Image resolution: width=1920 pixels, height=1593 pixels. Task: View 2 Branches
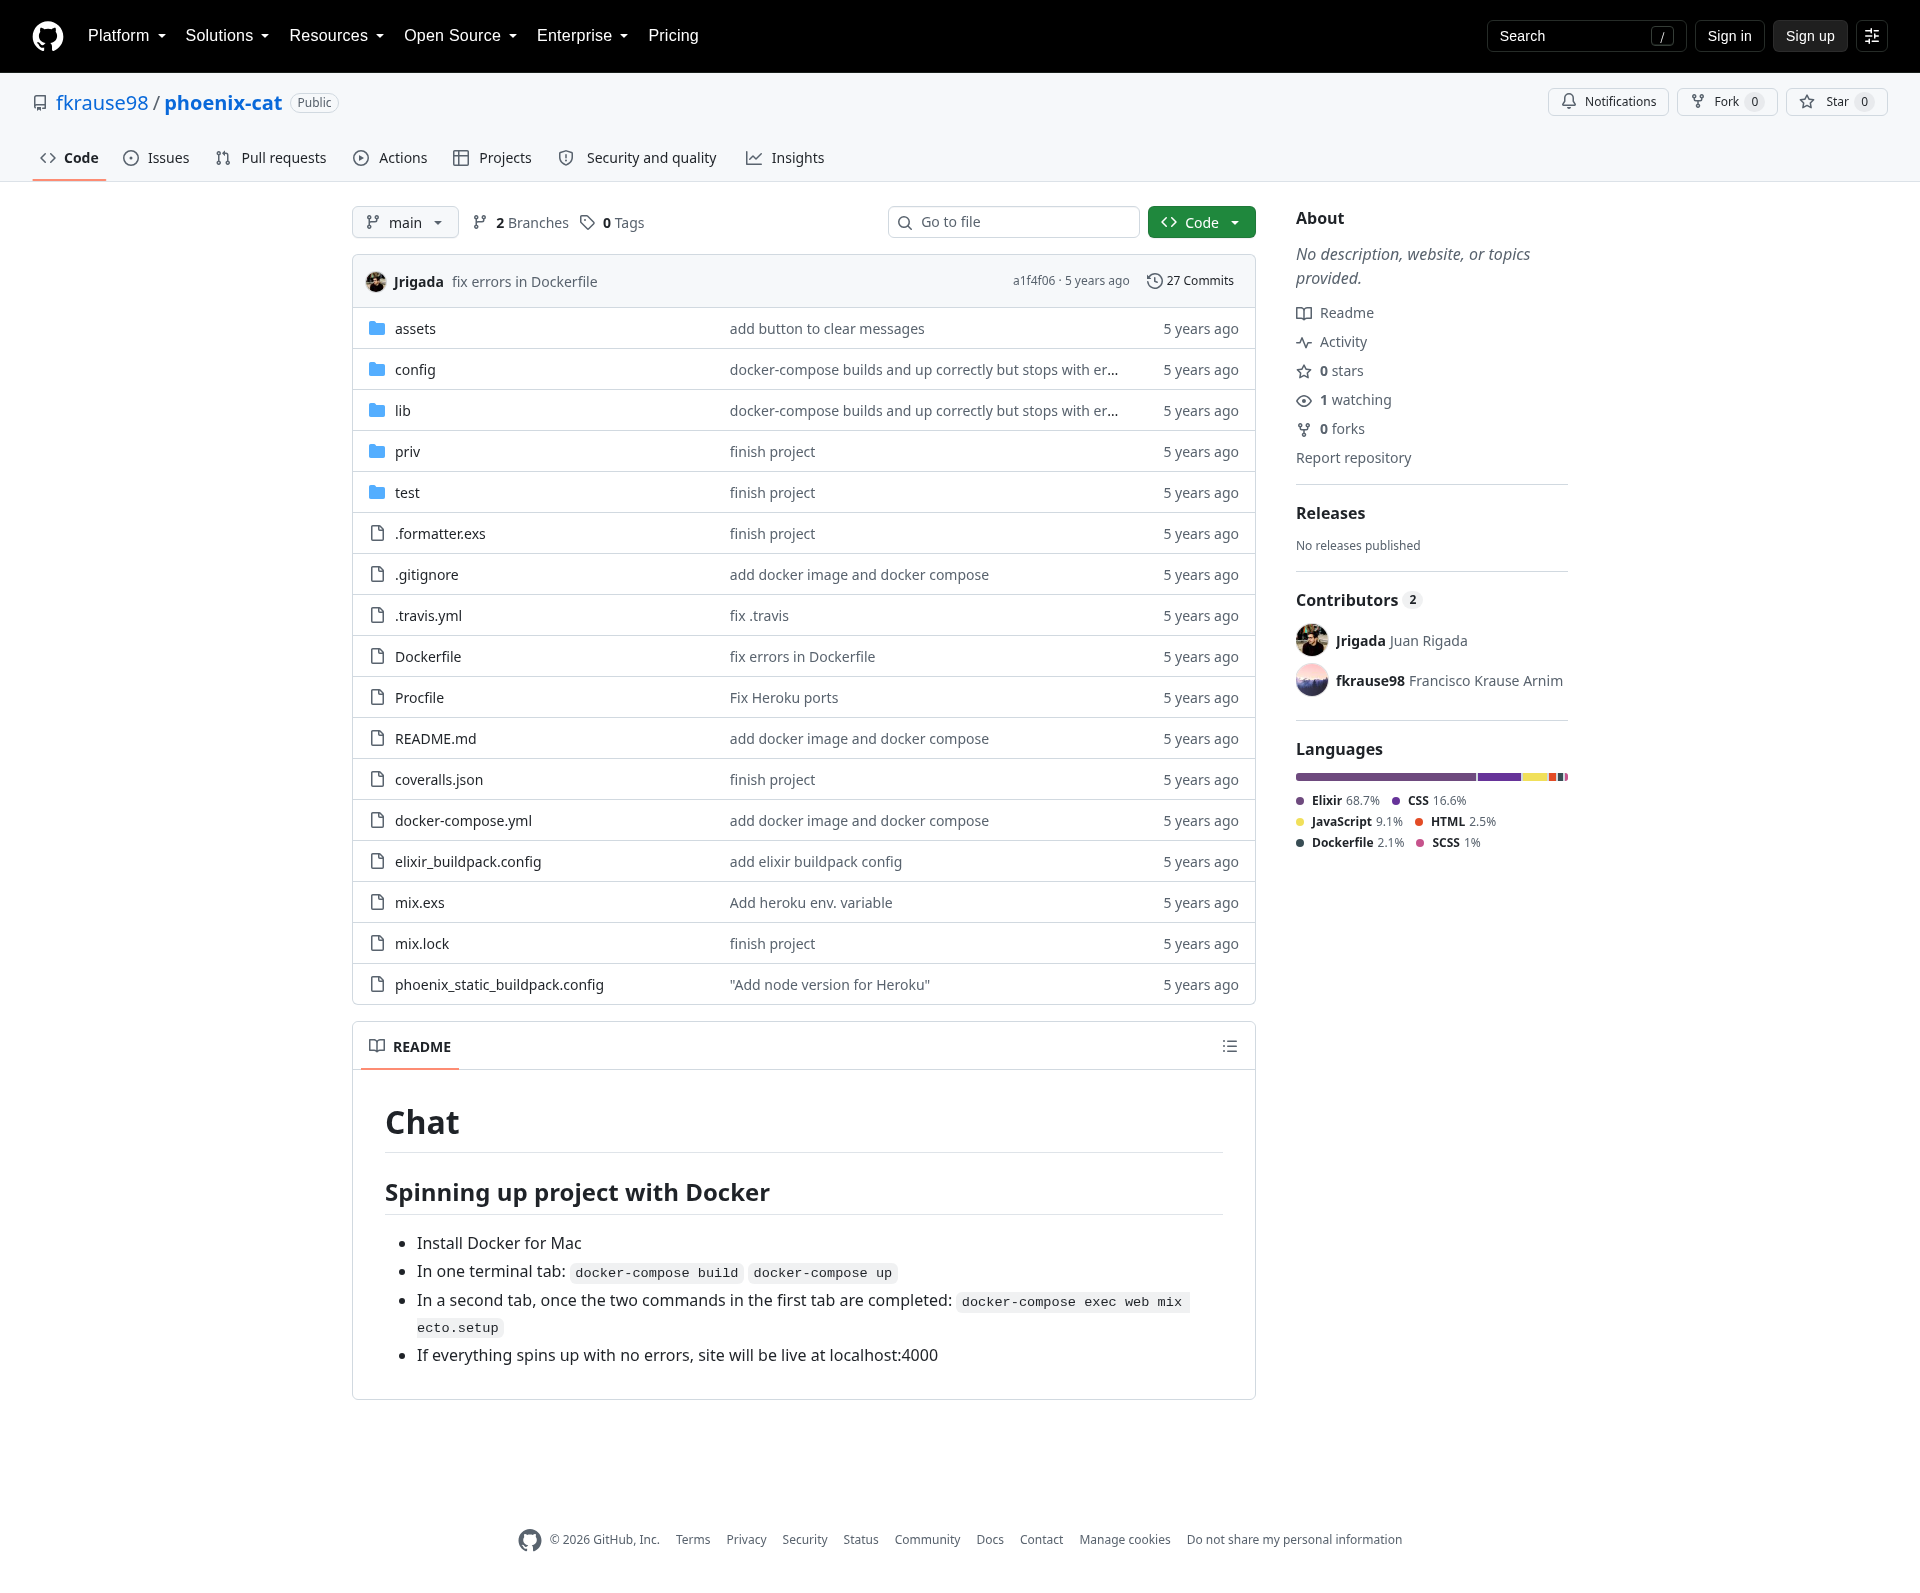(520, 222)
